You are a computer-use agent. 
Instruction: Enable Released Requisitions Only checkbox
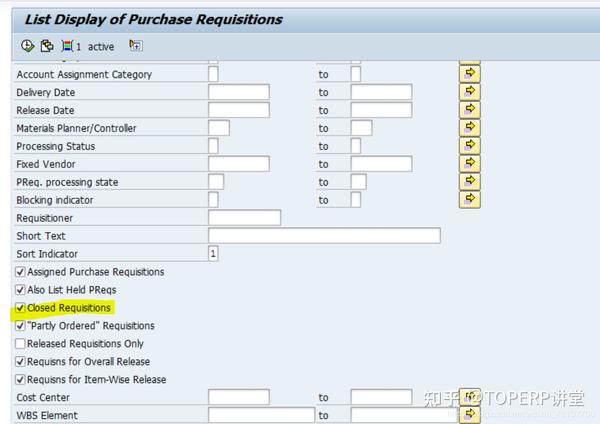point(21,344)
